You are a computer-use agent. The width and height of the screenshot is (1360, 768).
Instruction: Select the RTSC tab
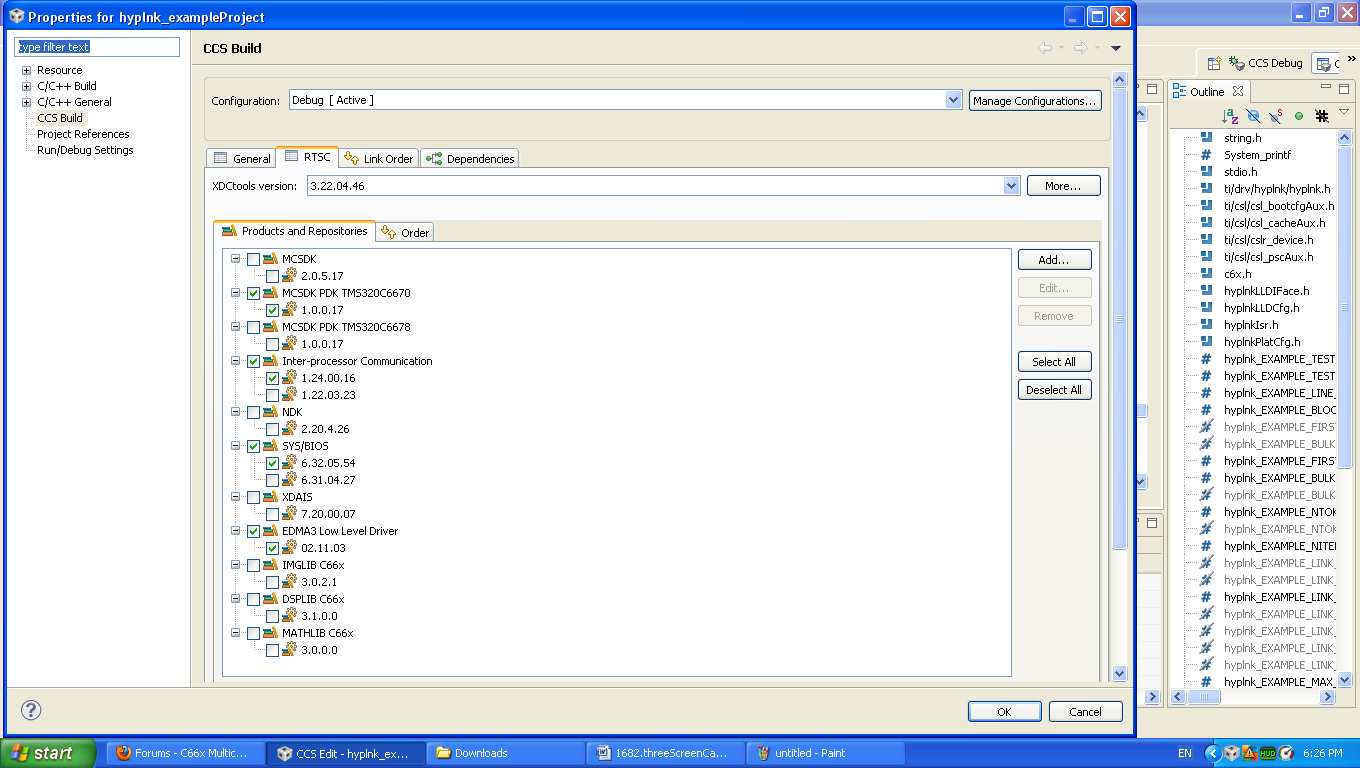307,157
